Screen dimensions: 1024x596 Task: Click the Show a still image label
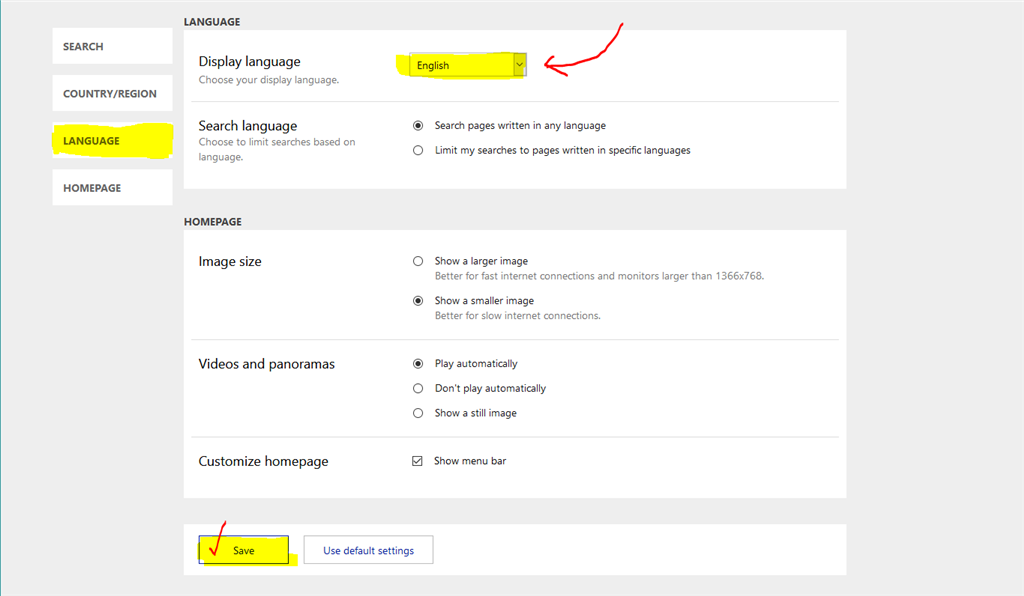pyautogui.click(x=475, y=413)
